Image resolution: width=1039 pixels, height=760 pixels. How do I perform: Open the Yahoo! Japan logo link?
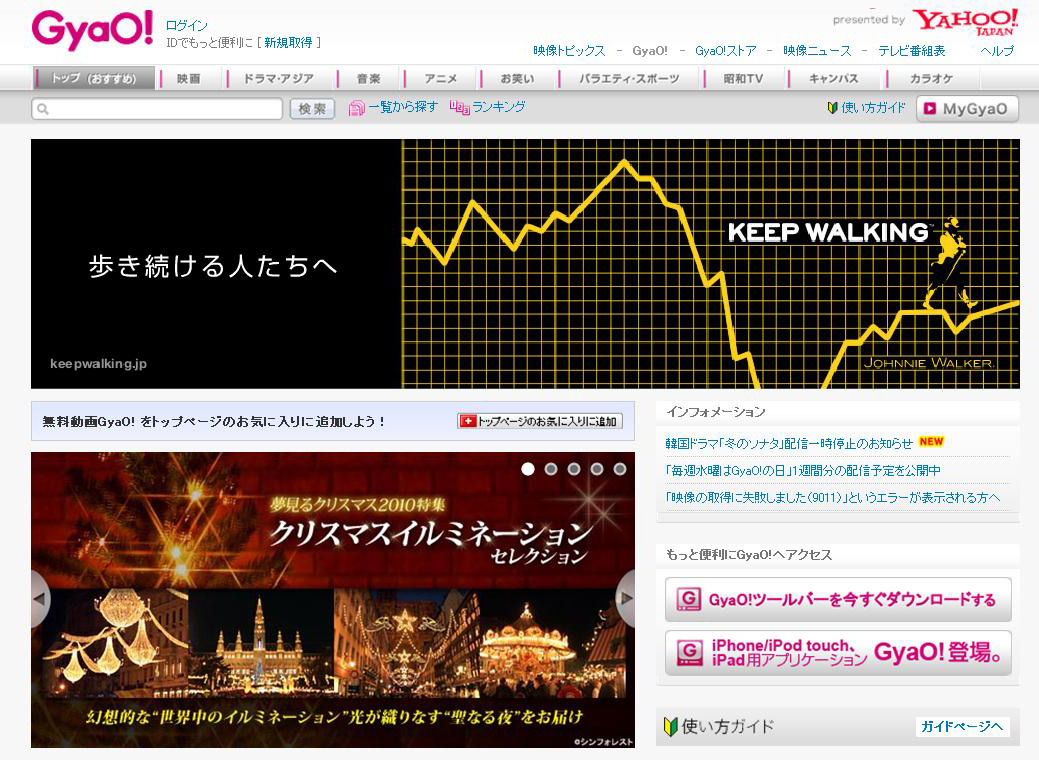click(965, 21)
